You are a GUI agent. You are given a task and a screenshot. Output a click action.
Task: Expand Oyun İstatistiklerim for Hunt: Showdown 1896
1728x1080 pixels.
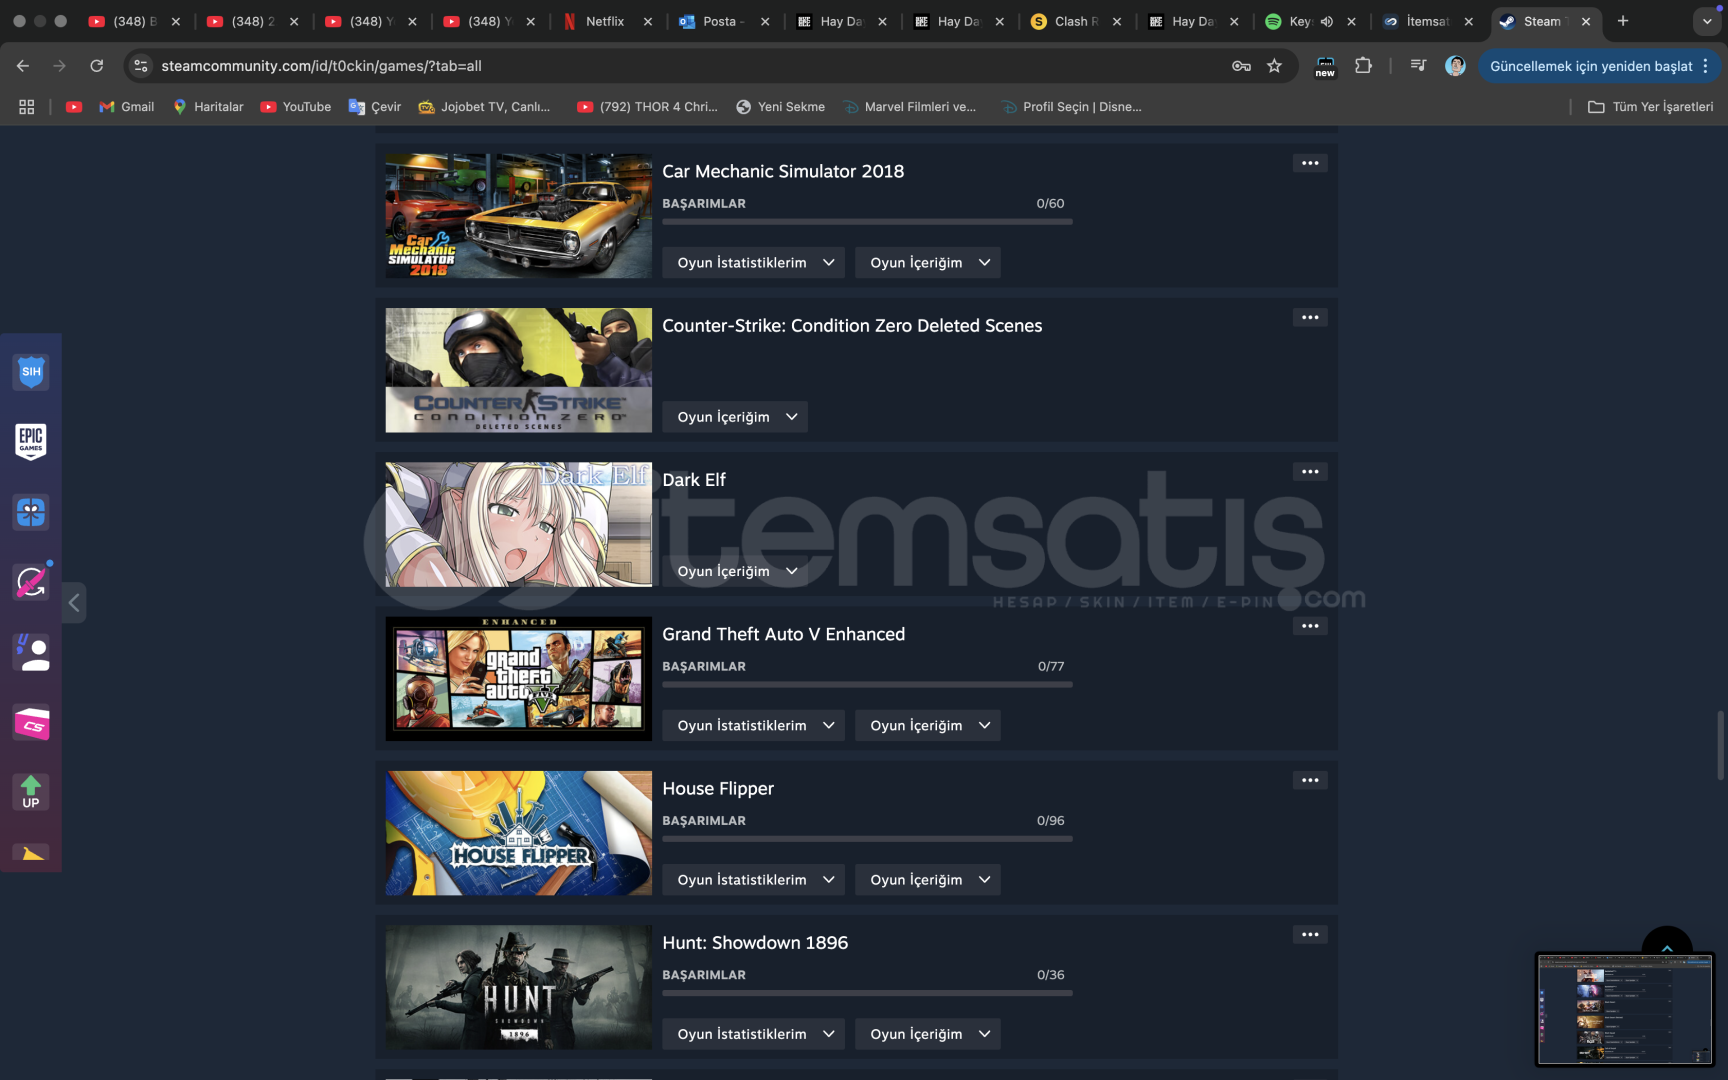pos(754,1034)
